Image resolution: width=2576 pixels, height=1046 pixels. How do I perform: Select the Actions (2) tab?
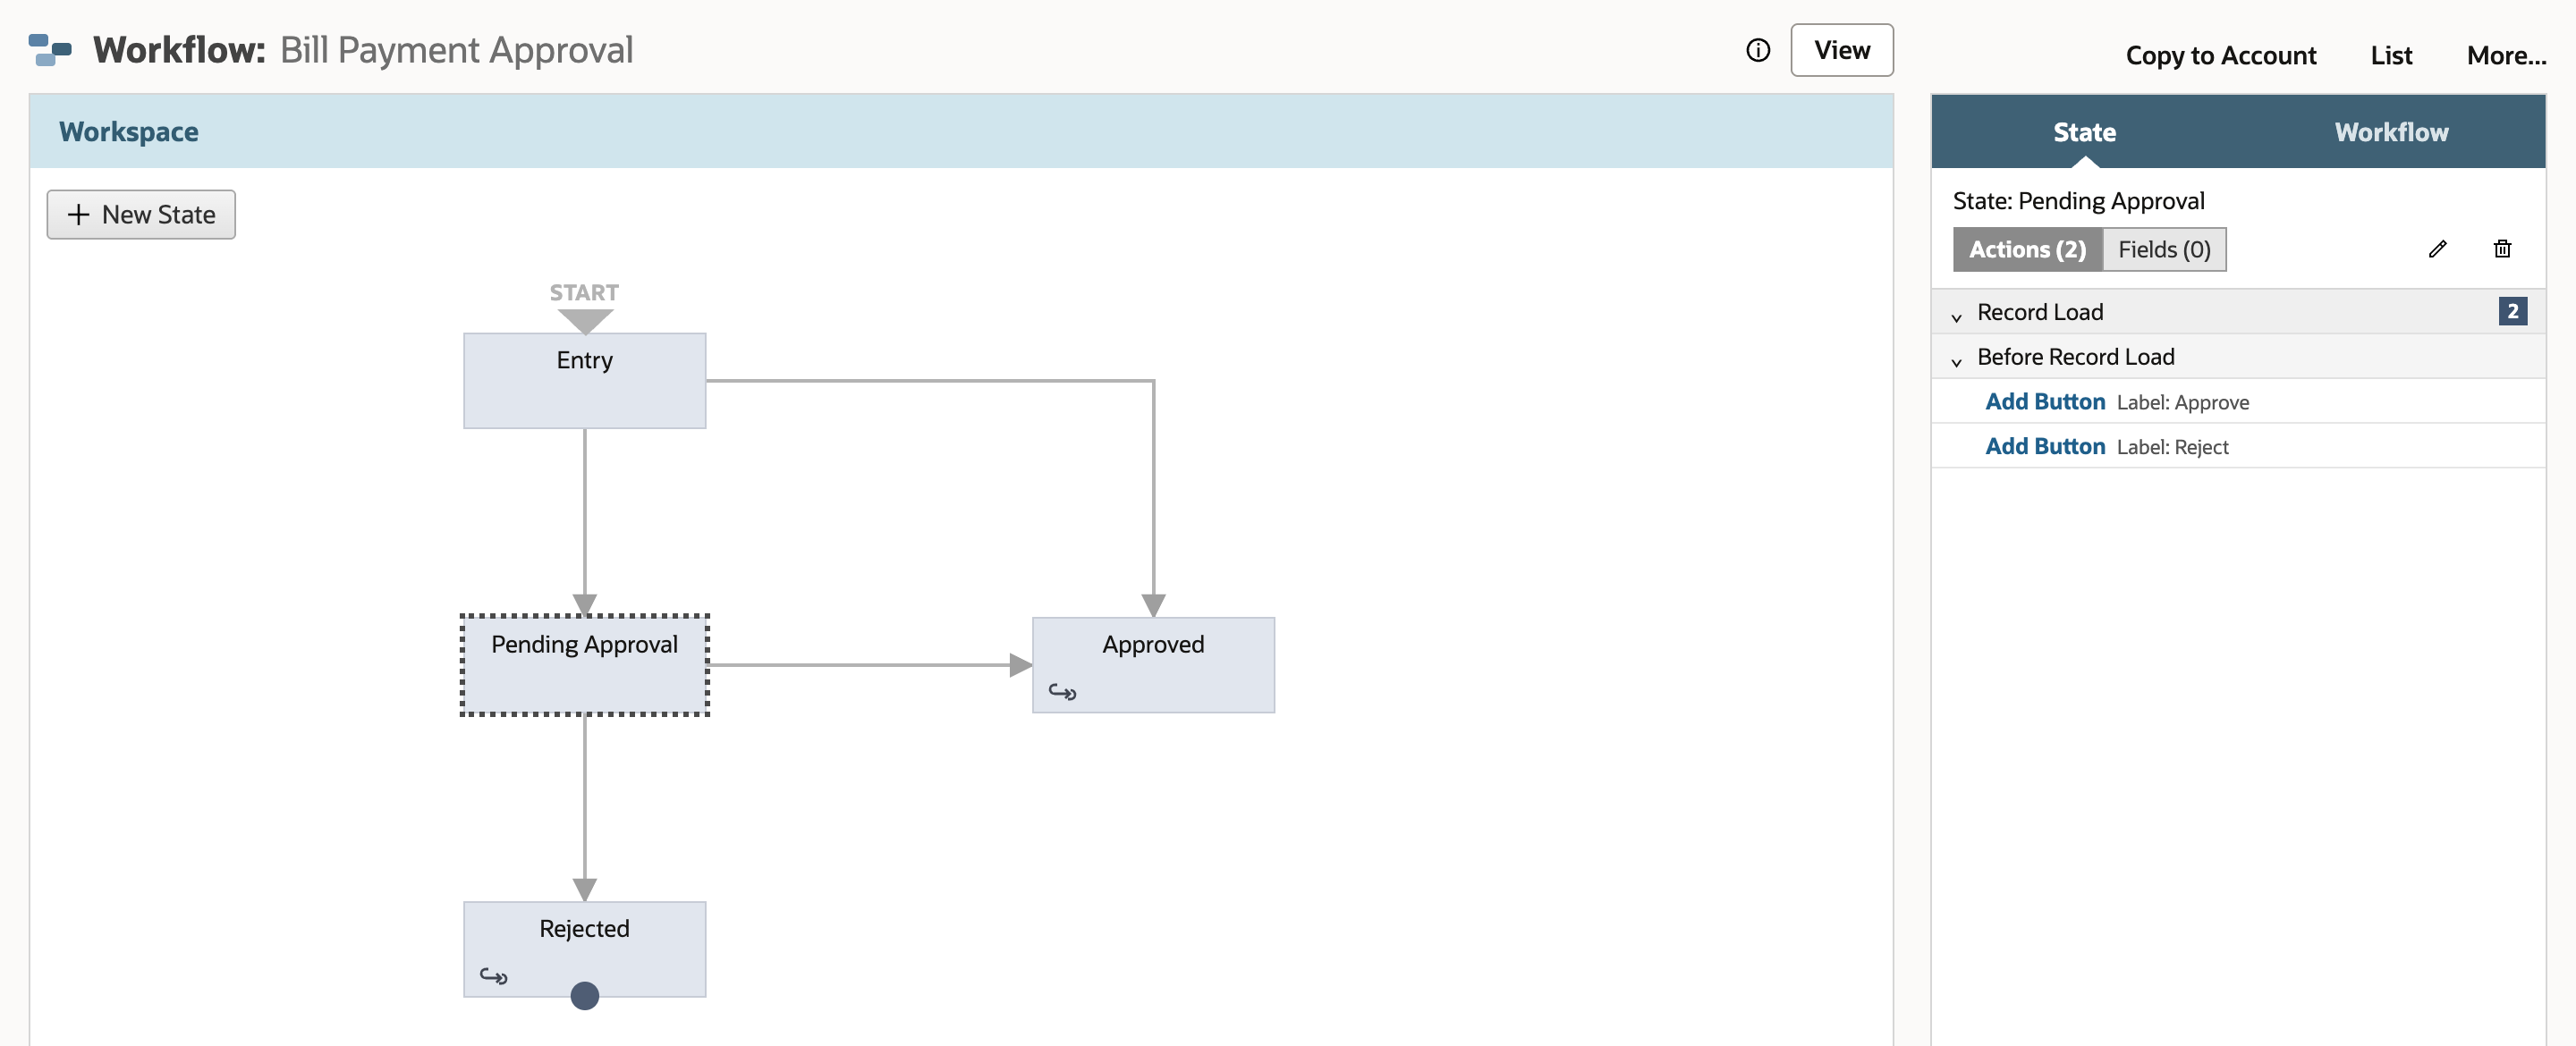click(x=2027, y=249)
